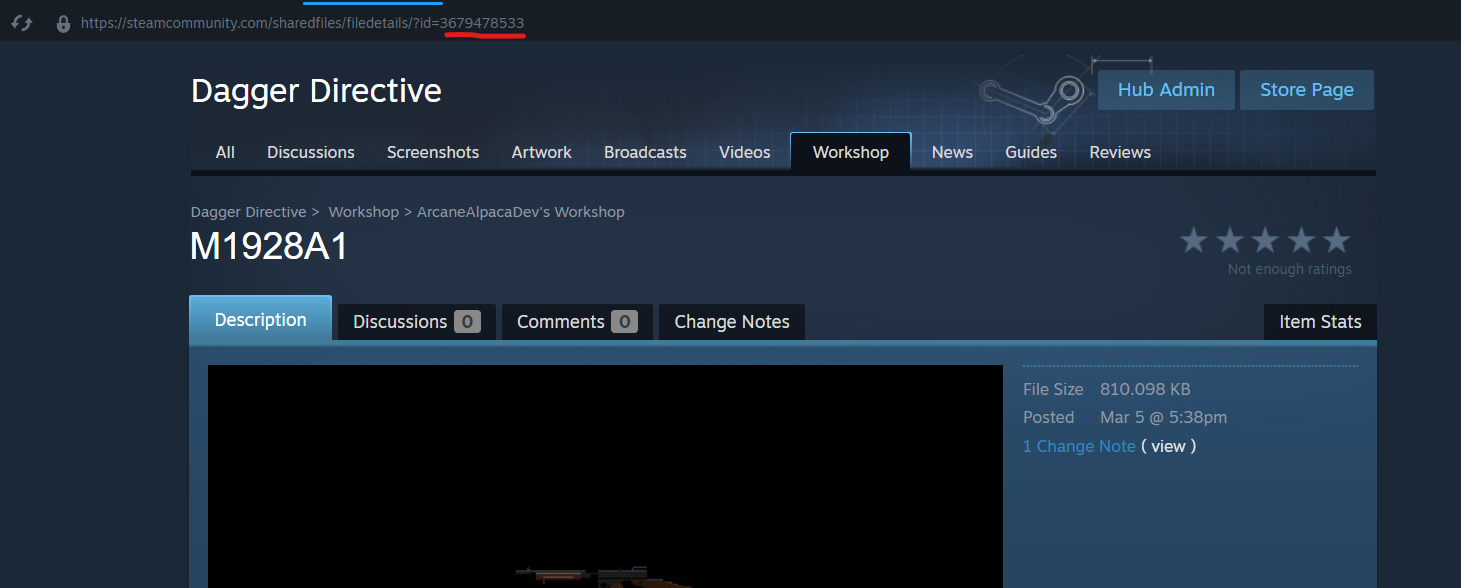Open the Store Page button
This screenshot has height=588, width=1461.
1307,90
